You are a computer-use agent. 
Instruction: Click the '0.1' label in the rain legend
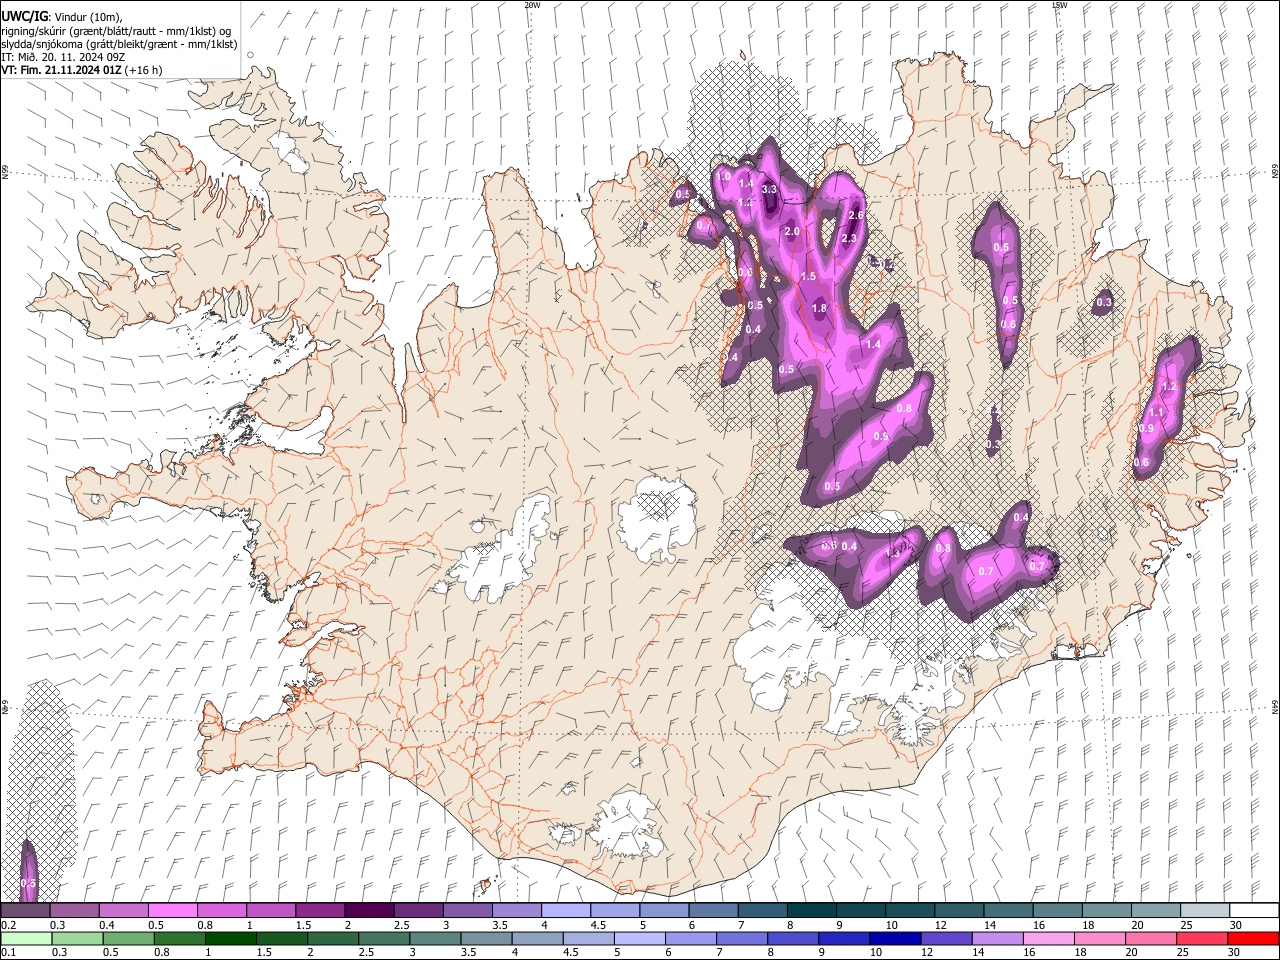(8, 952)
